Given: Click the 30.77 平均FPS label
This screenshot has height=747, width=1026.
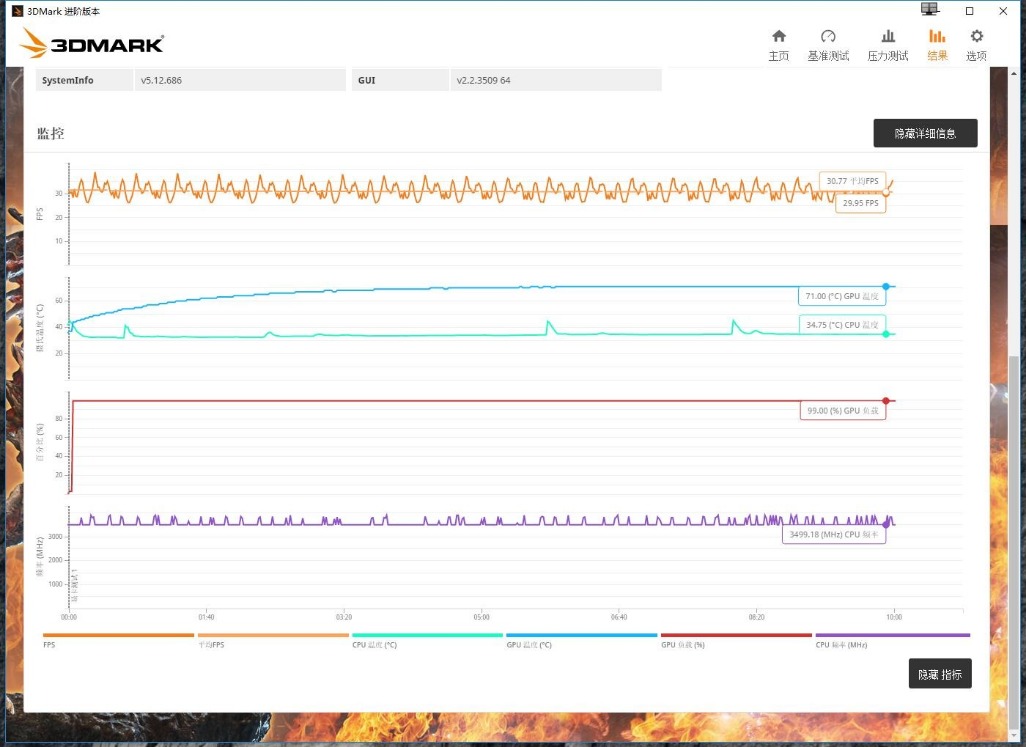Looking at the screenshot, I should click(x=850, y=180).
